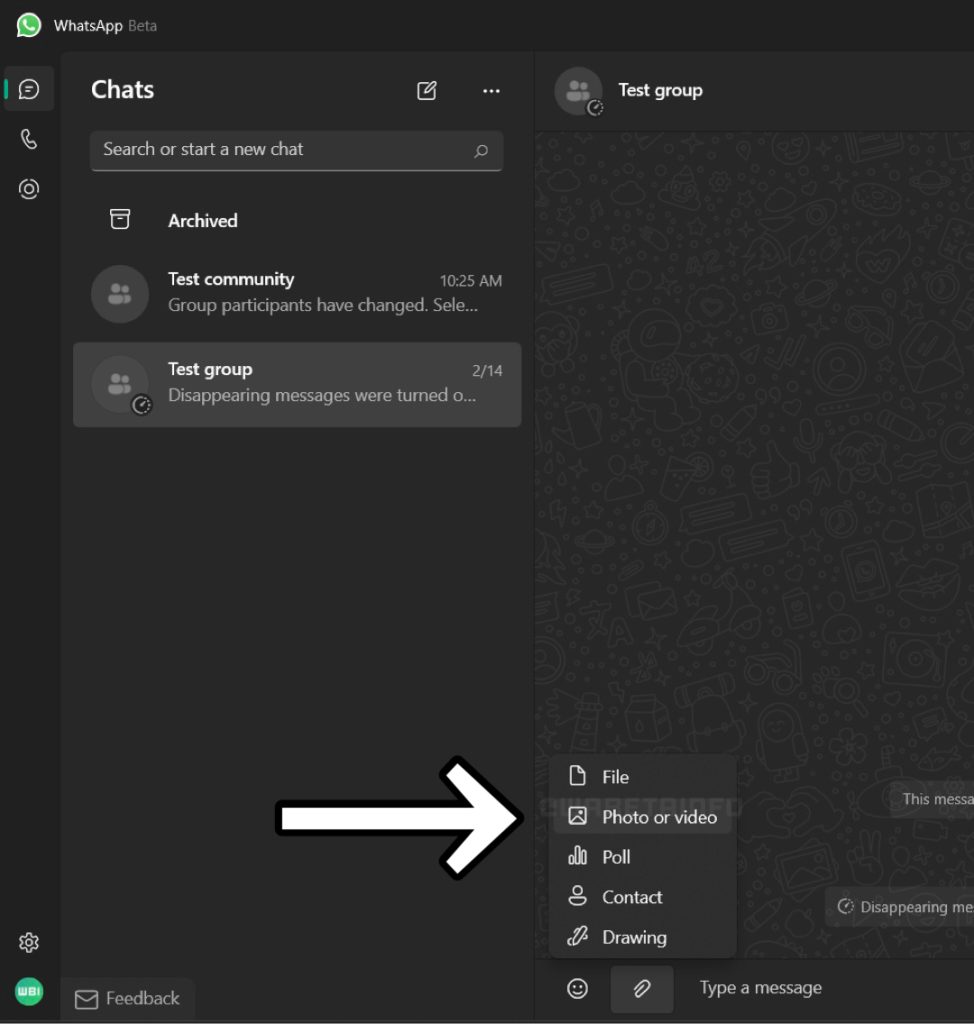Choose Photo or video attachment option
The height and width of the screenshot is (1024, 974).
pos(643,817)
